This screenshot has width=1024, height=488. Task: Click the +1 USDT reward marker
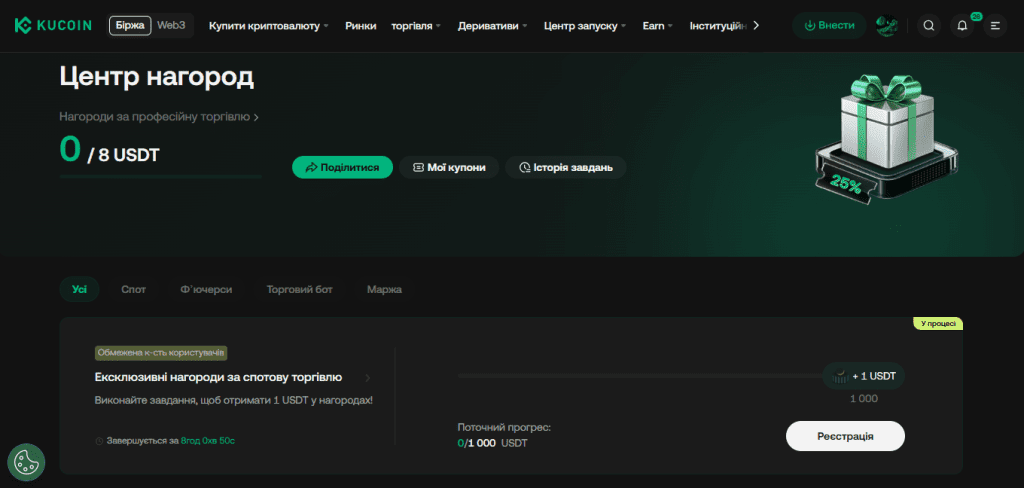pos(863,376)
